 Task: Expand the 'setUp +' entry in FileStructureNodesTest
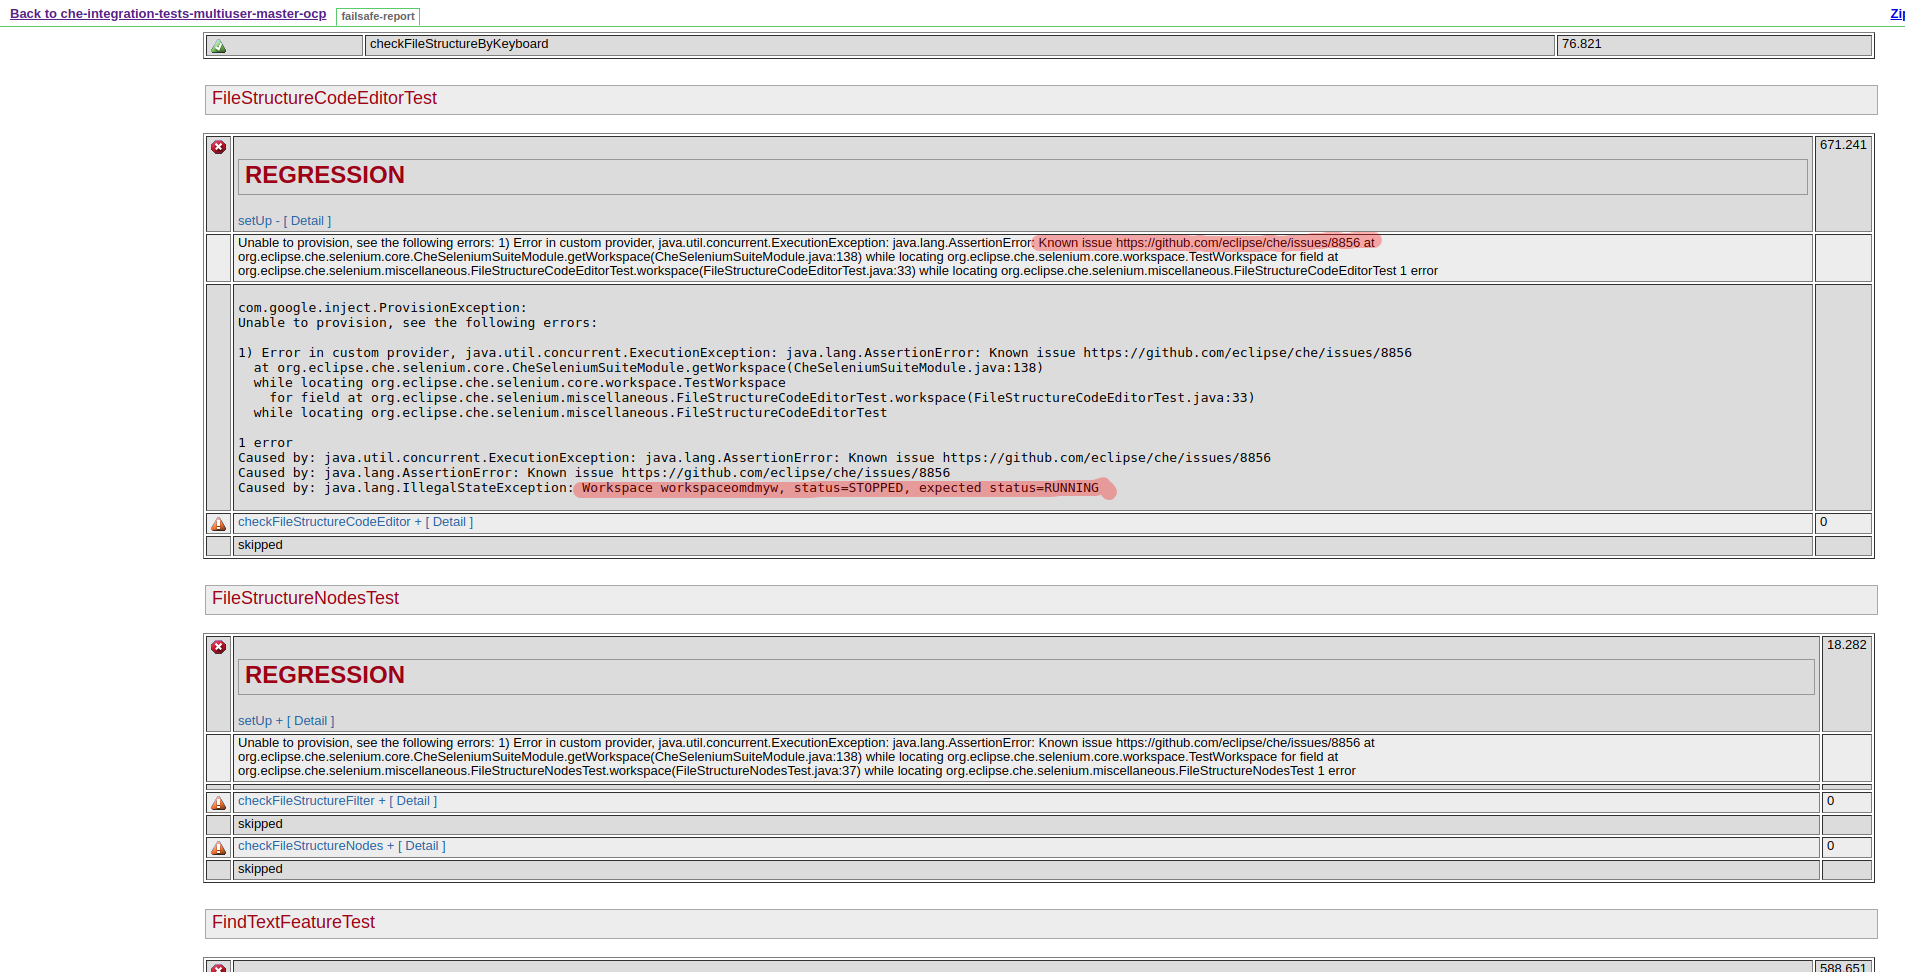pos(260,721)
